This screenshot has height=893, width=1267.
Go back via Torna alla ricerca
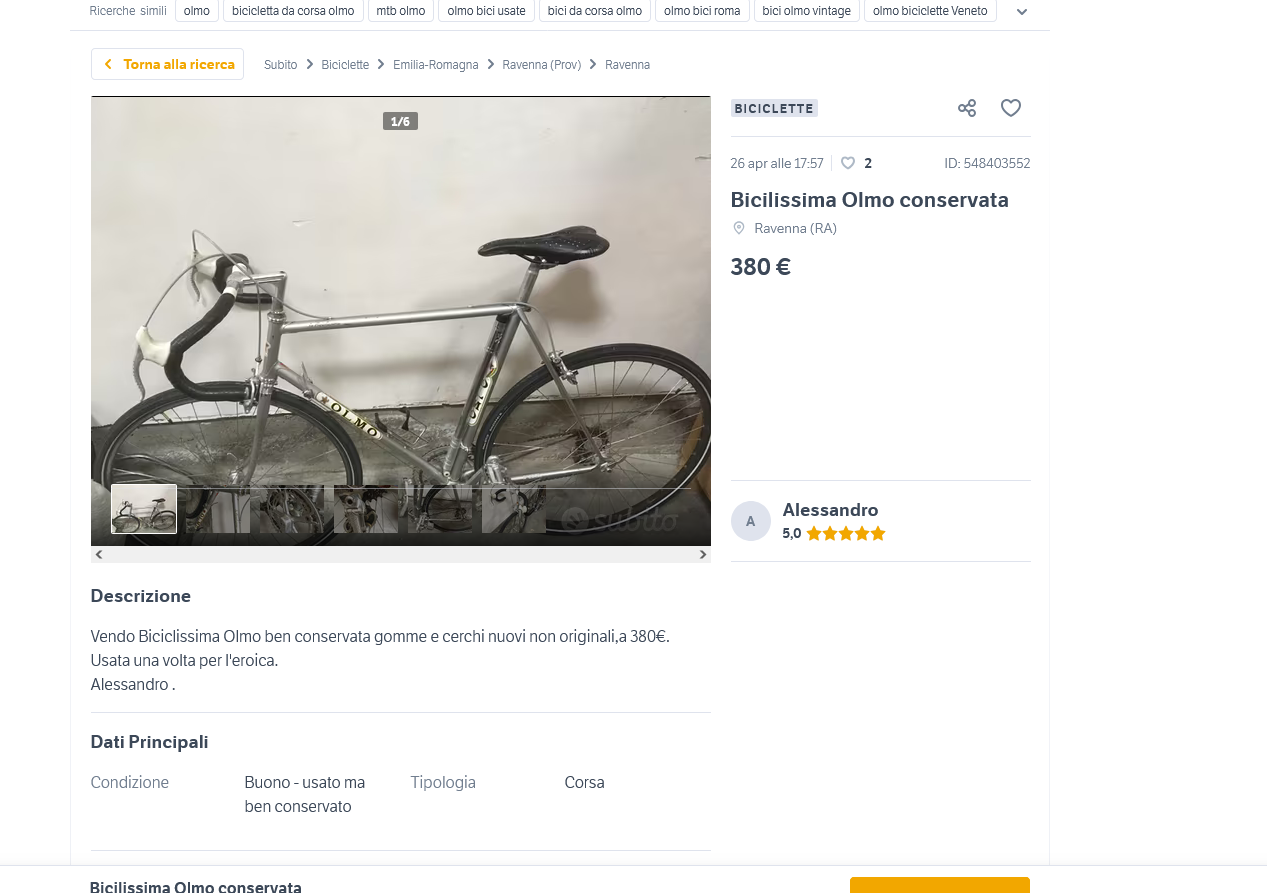(167, 64)
